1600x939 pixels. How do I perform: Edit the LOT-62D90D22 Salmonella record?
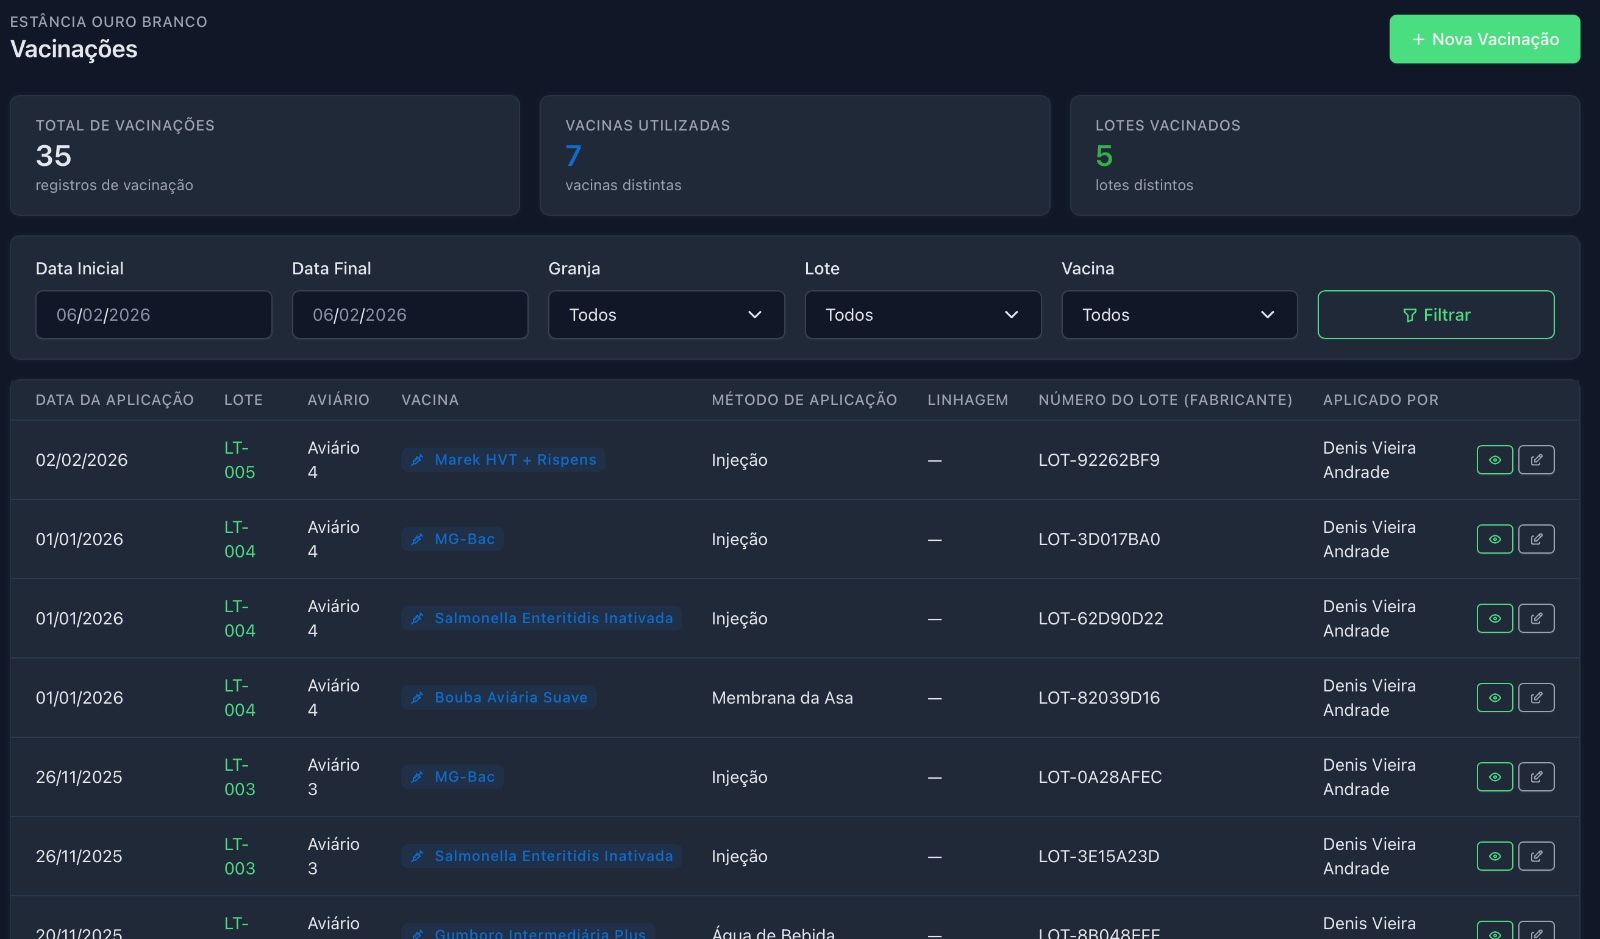[1536, 618]
